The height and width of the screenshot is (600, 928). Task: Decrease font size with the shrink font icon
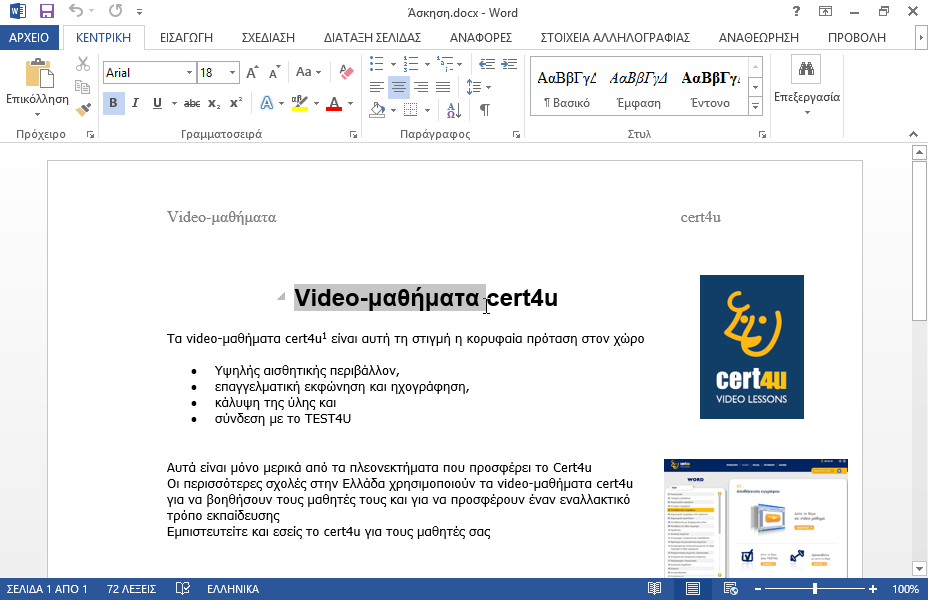pyautogui.click(x=274, y=72)
